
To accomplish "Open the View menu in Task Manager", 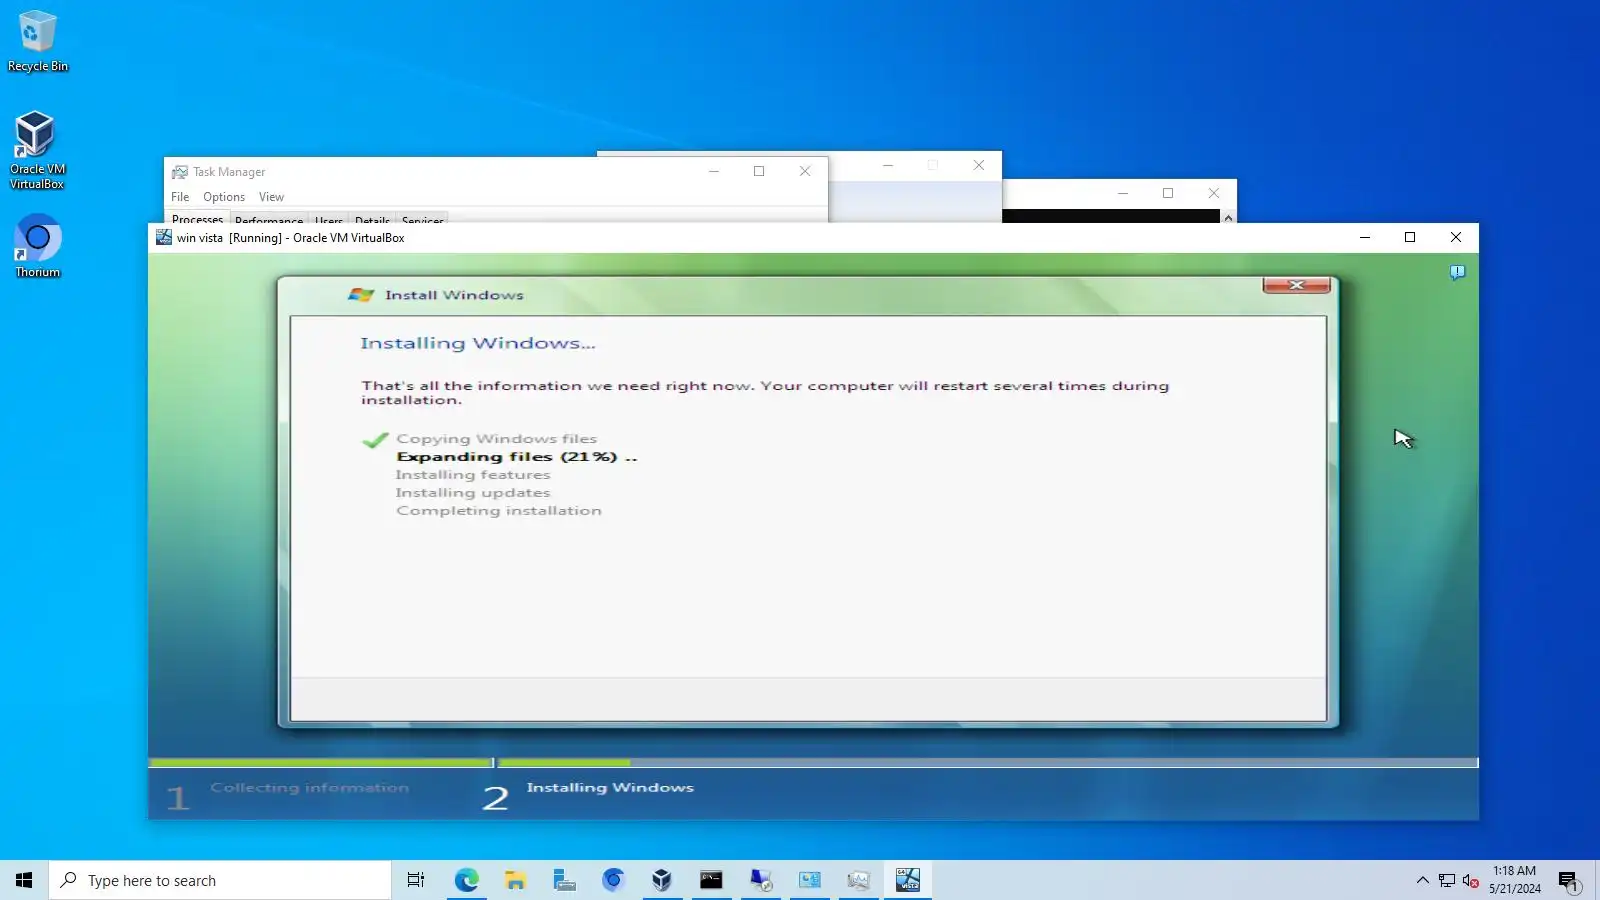I will [271, 197].
